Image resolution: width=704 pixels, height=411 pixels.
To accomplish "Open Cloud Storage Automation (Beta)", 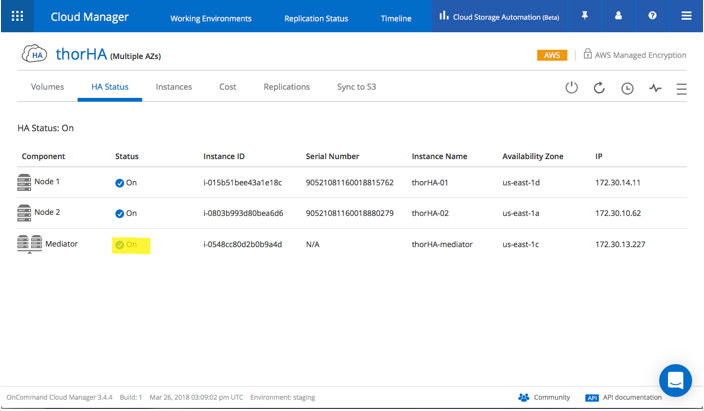I will coord(499,17).
